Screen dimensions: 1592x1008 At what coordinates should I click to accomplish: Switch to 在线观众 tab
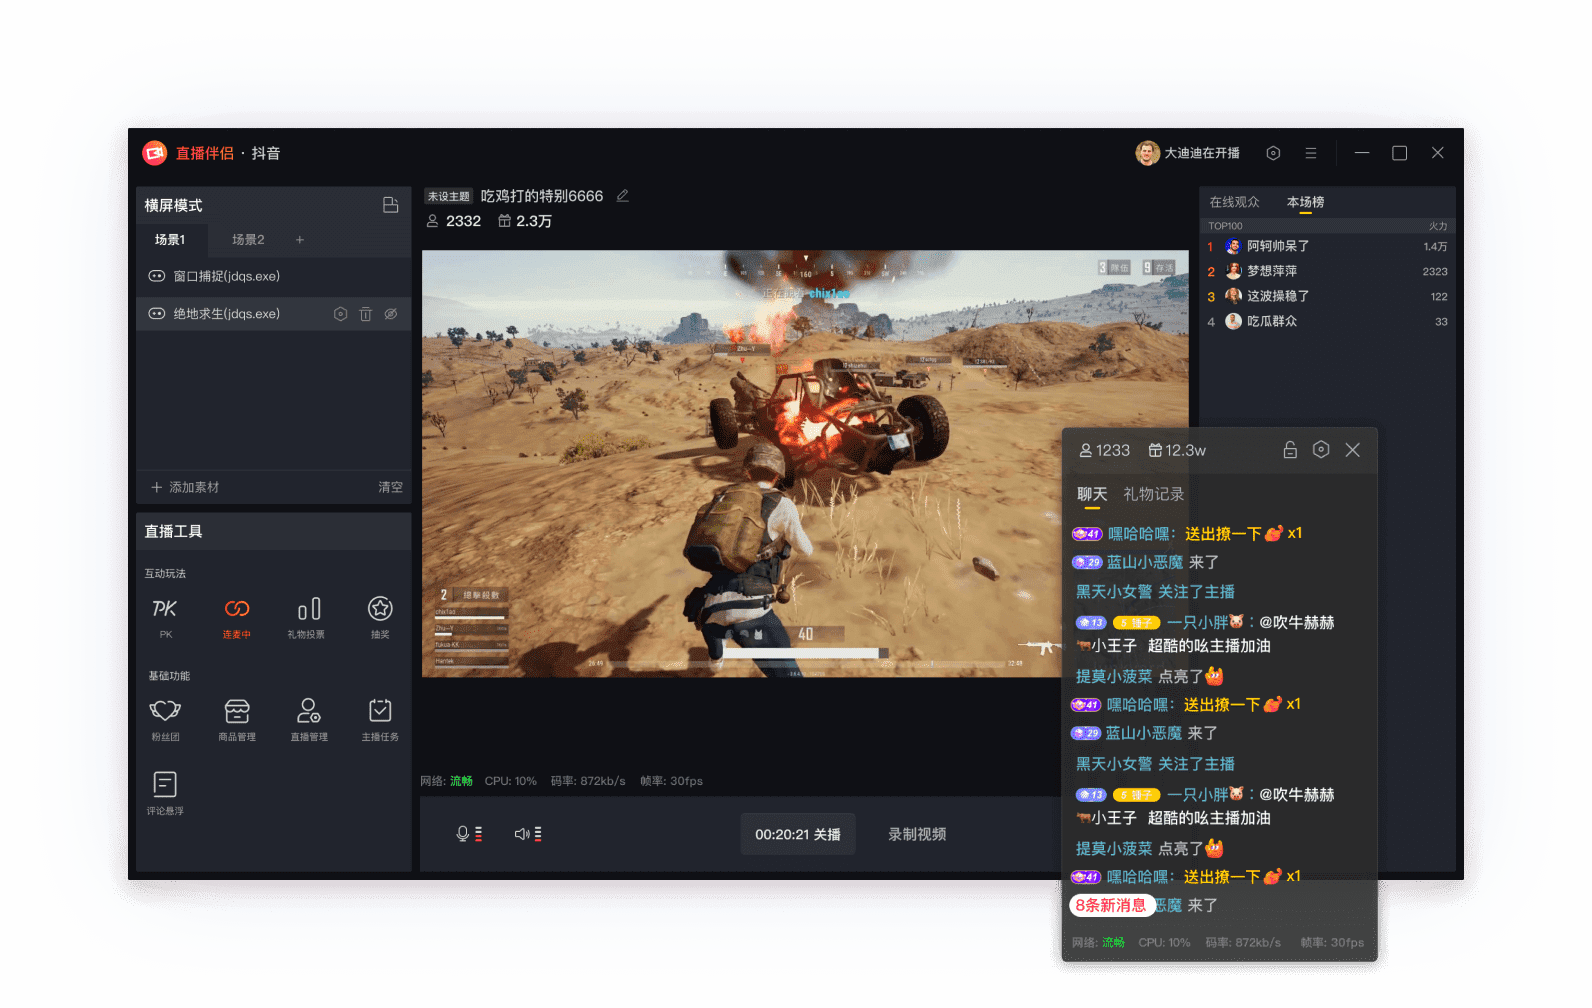point(1234,202)
